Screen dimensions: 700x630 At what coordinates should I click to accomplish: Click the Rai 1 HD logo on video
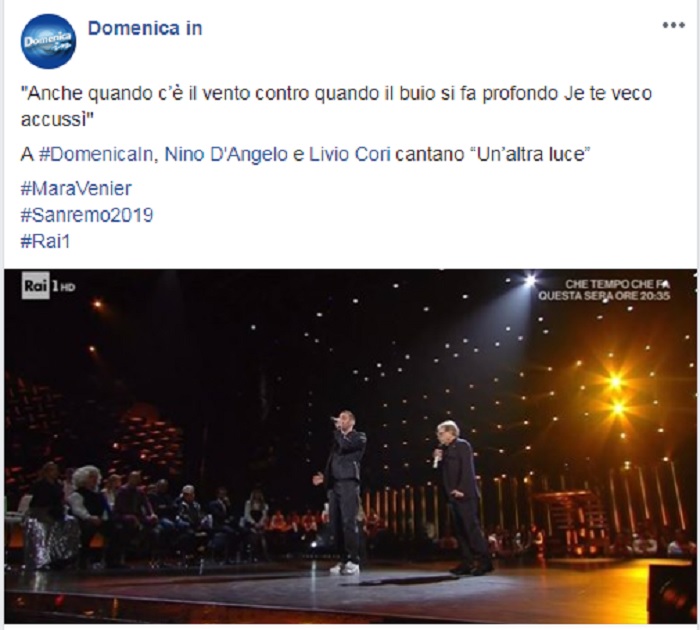pos(49,286)
